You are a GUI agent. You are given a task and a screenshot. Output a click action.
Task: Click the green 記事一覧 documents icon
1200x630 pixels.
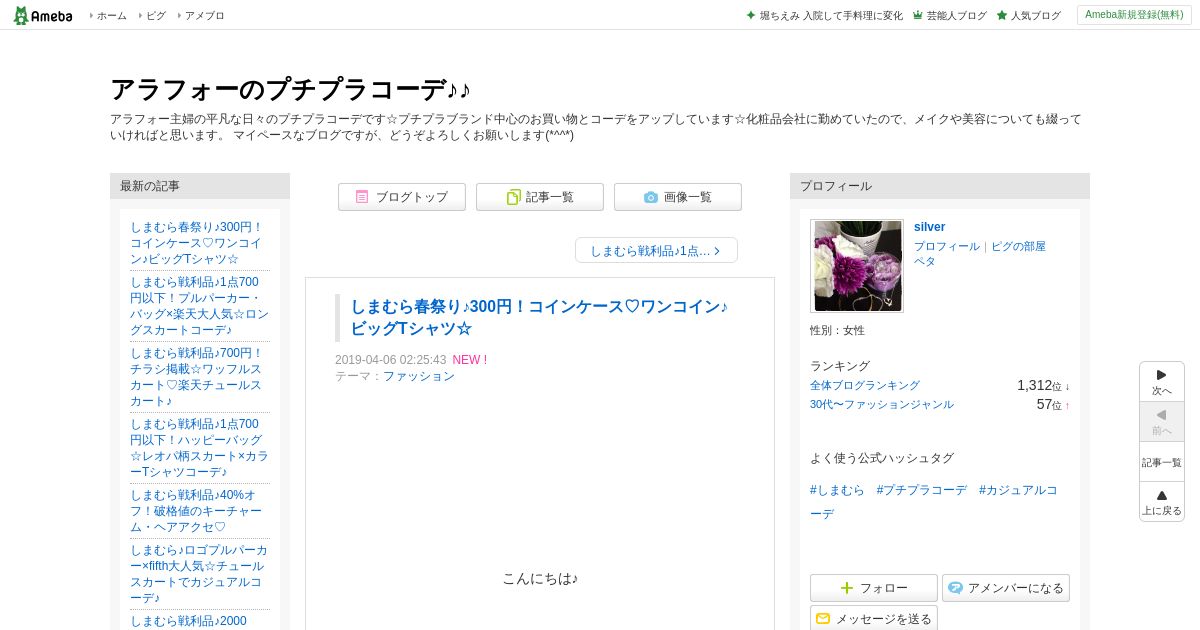point(513,197)
